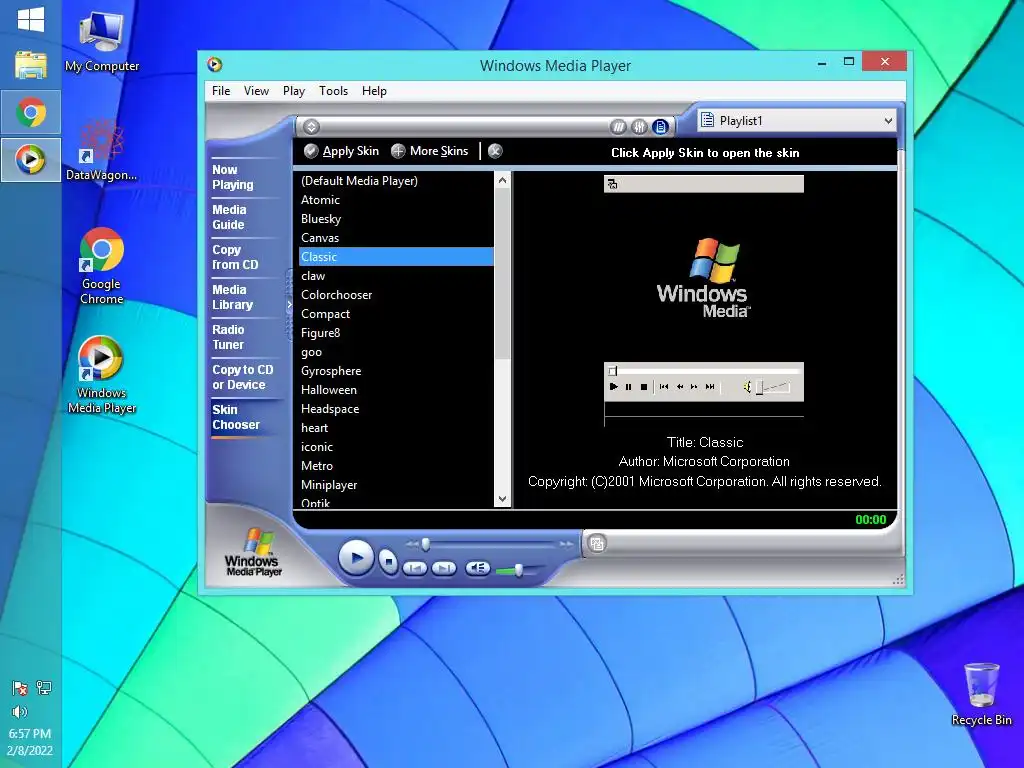Select the goo skin
The image size is (1024, 768).
396,351
